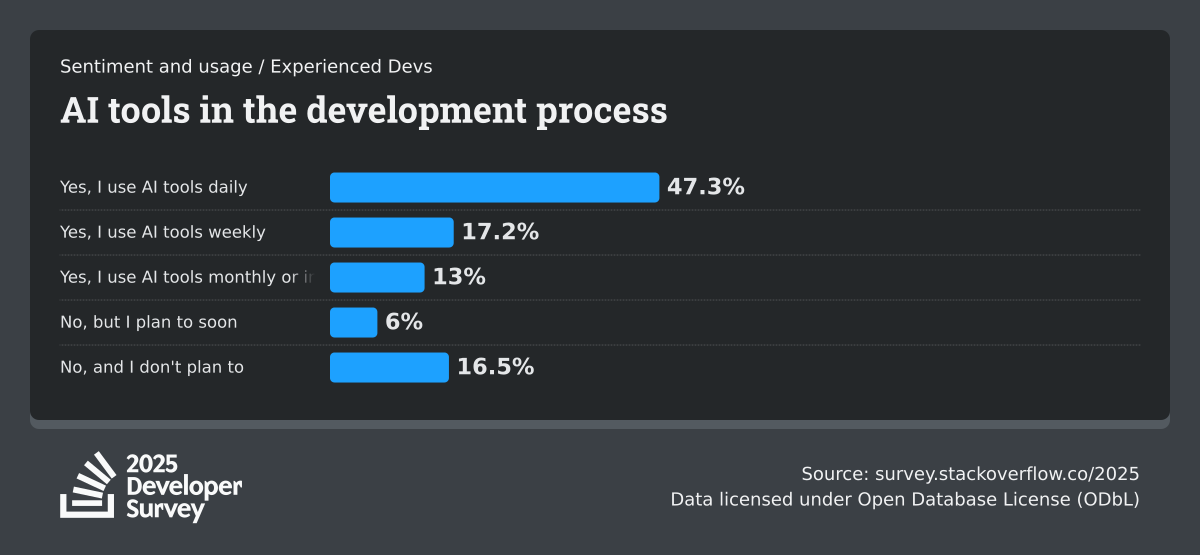Open the survey.stackoverflow.co/2025 source link
Image resolution: width=1200 pixels, height=555 pixels.
[1007, 474]
